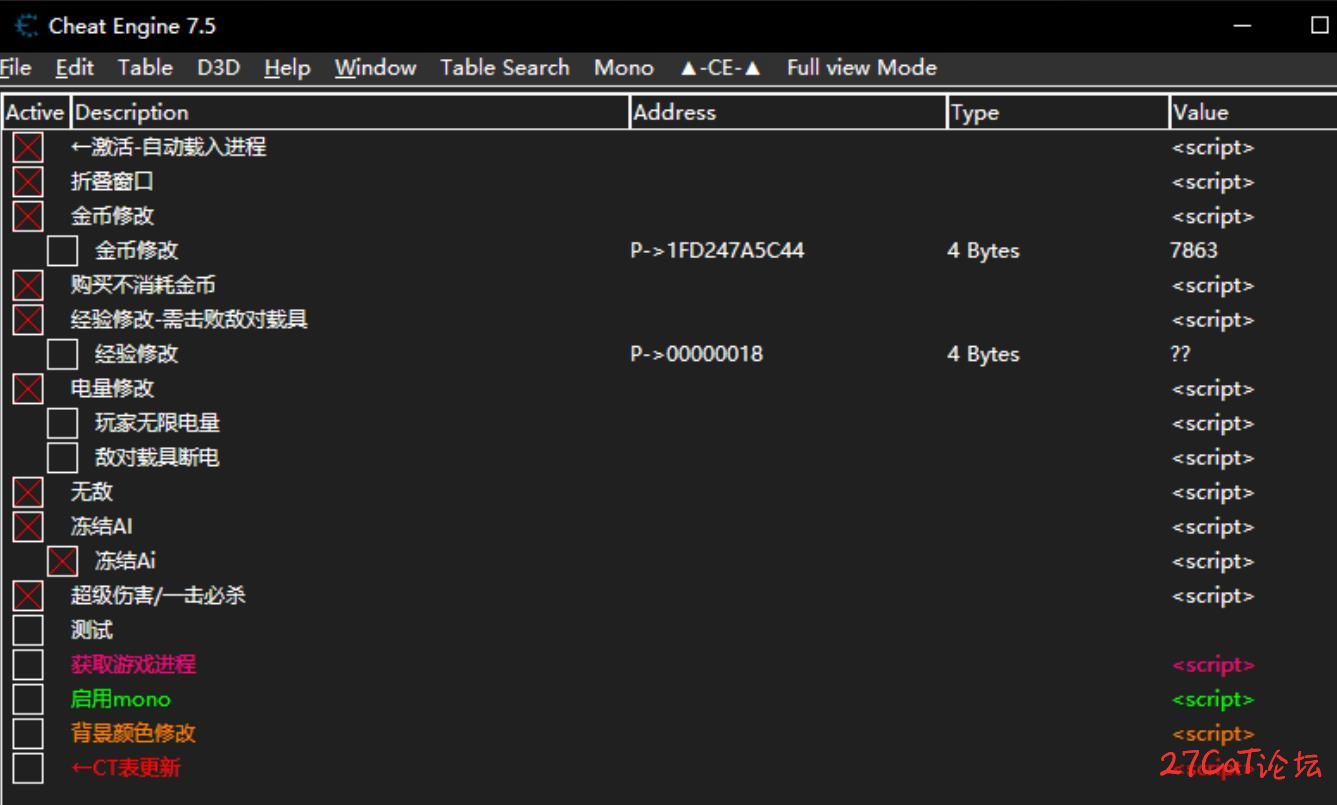This screenshot has height=805, width=1337.
Task: Open the Edit menu
Action: coord(74,68)
